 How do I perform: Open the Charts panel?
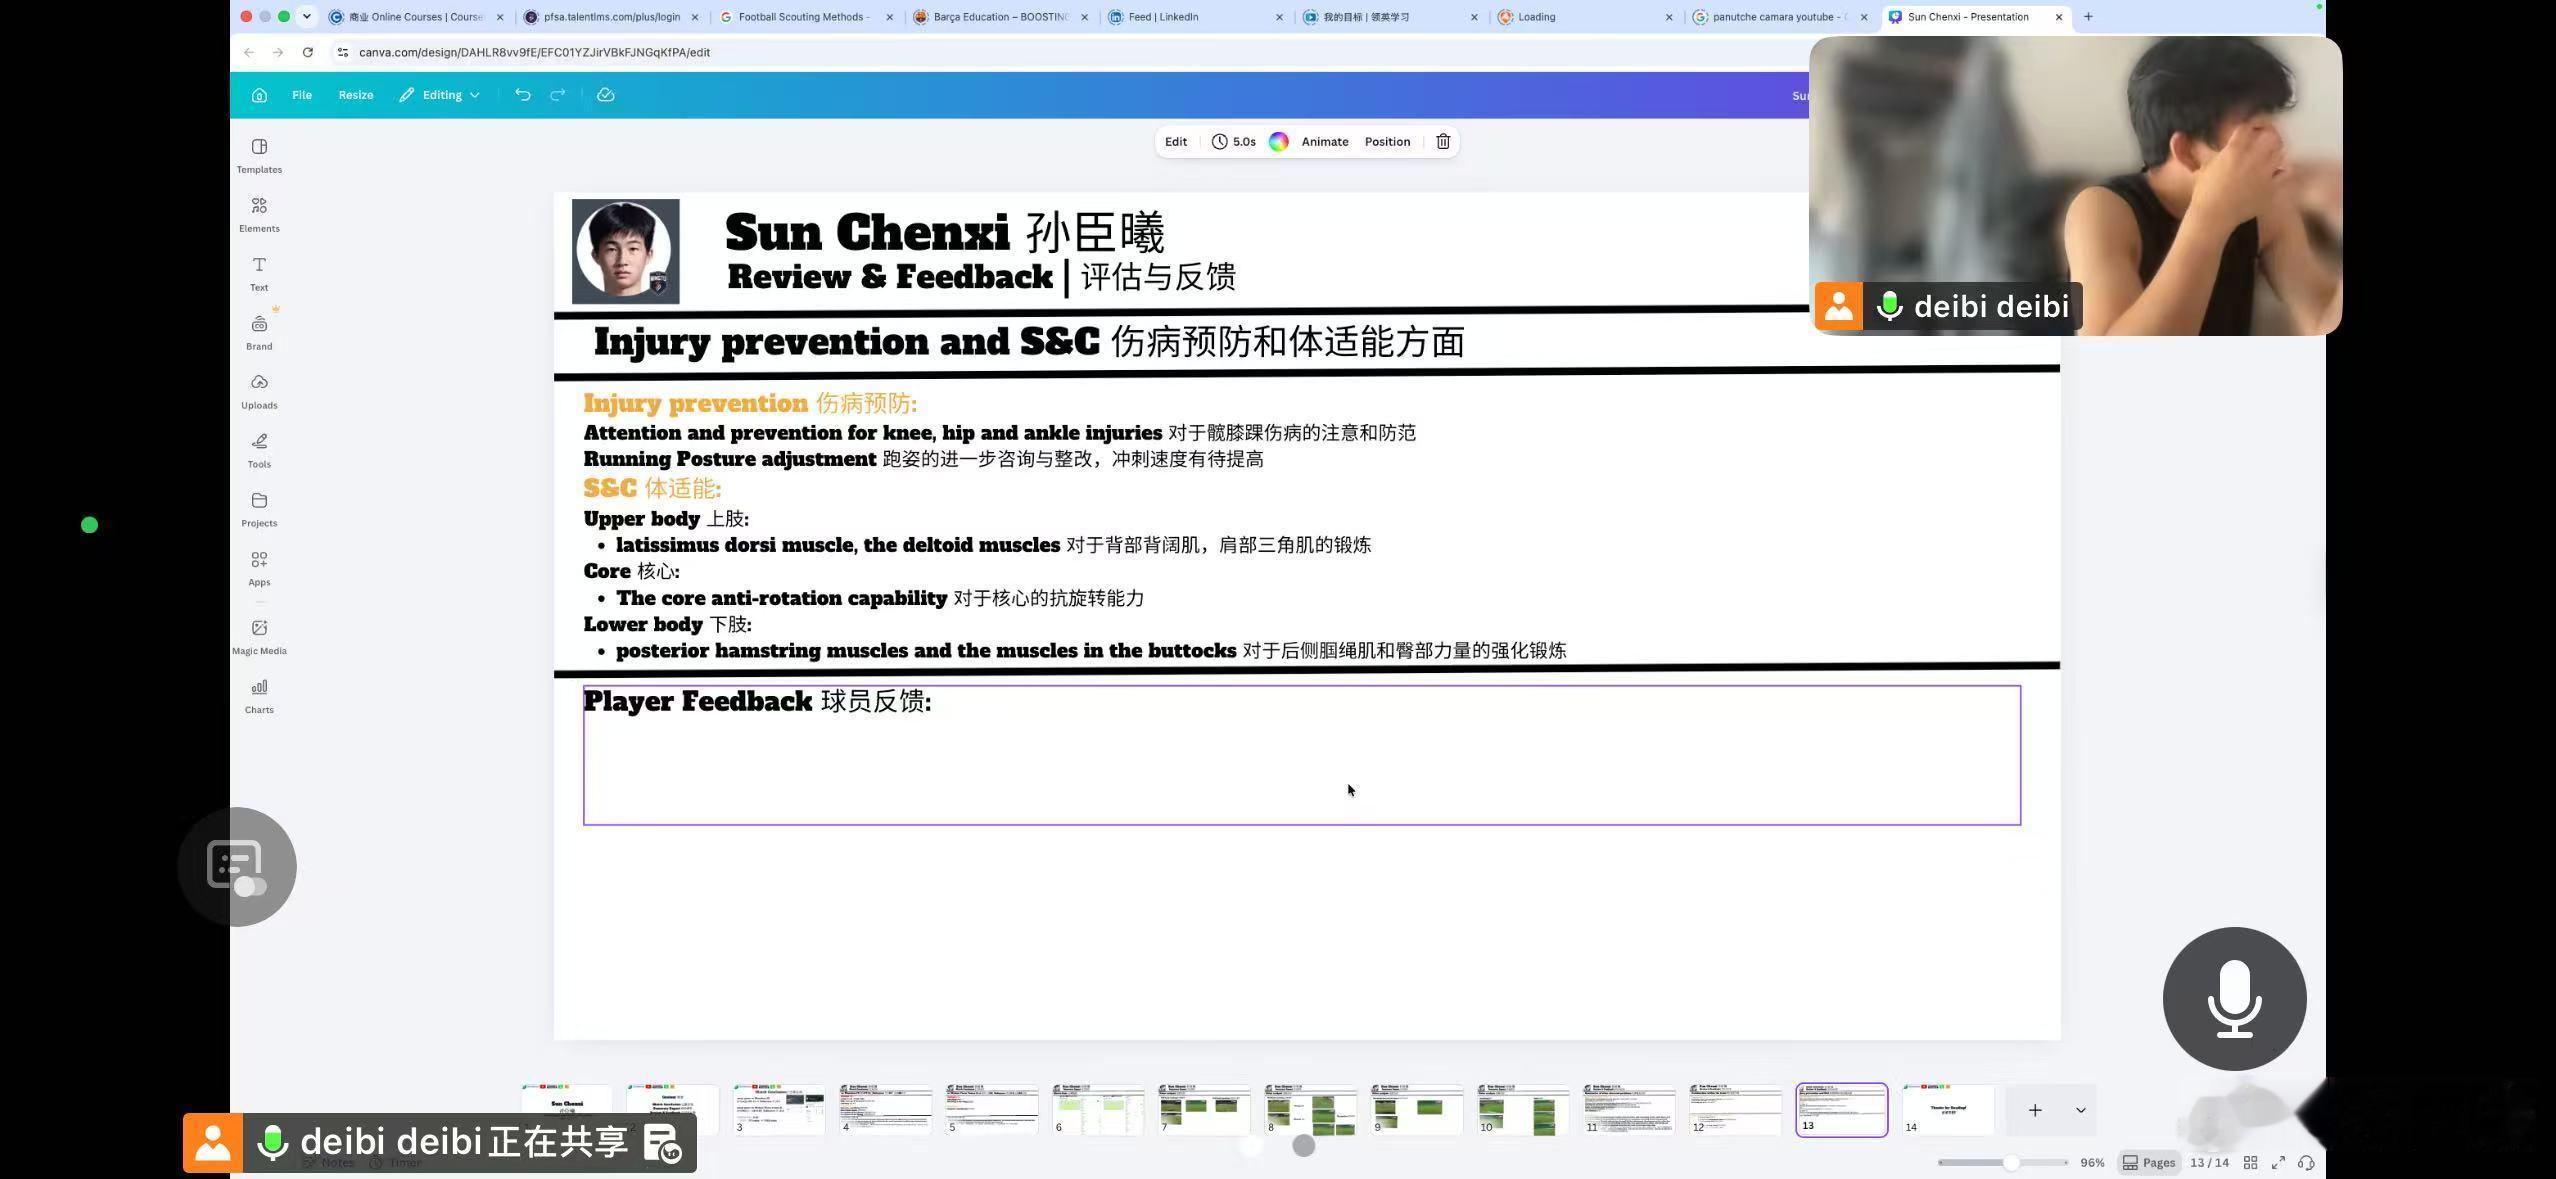click(x=259, y=695)
